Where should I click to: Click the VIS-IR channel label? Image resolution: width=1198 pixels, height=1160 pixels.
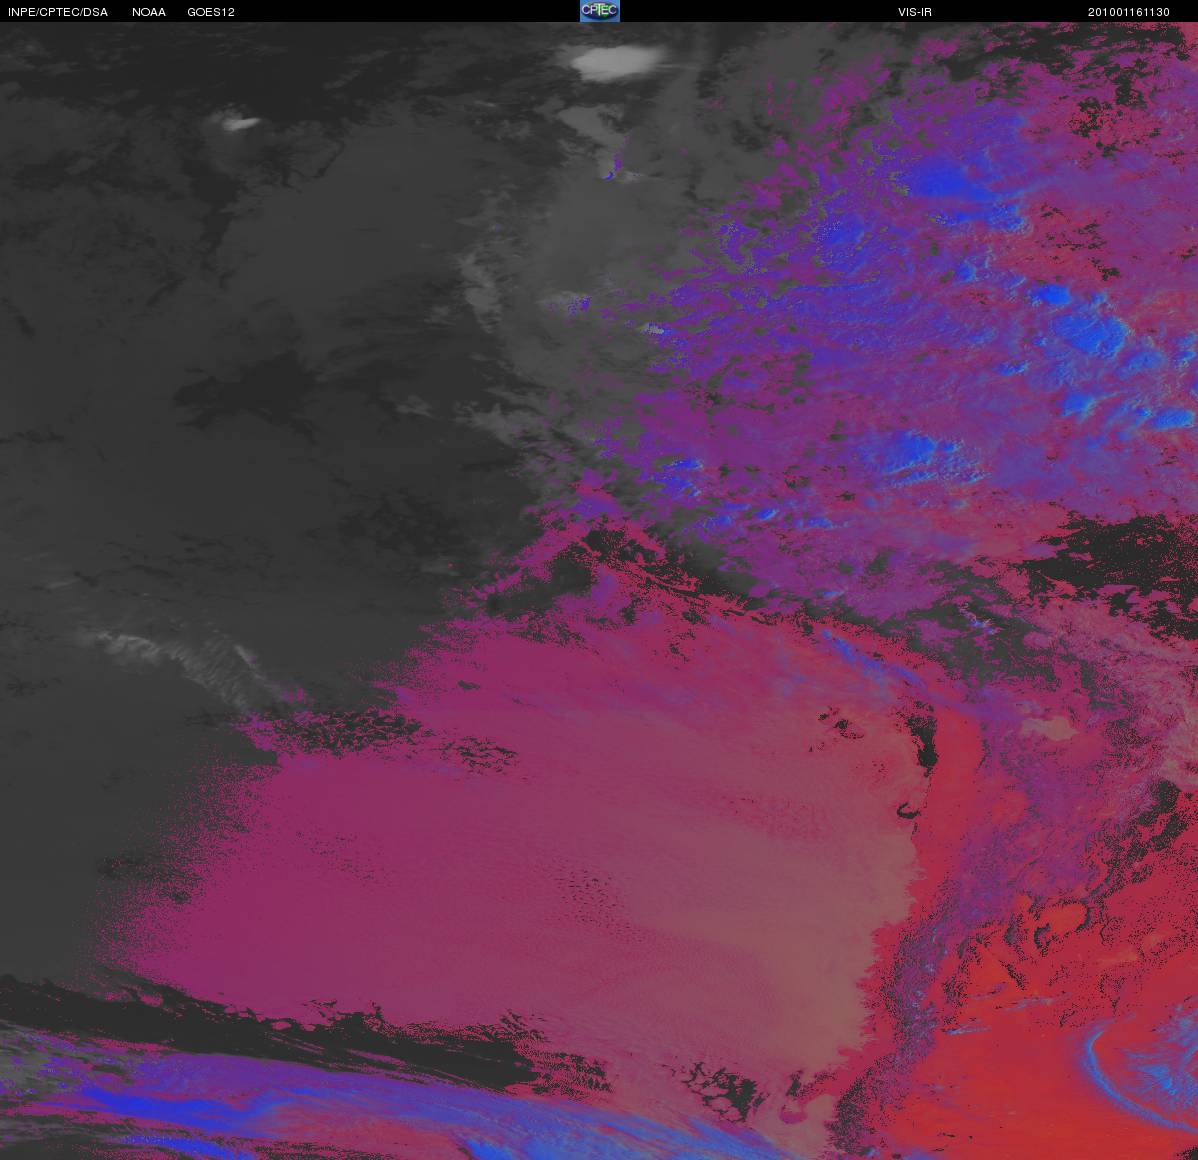[915, 12]
